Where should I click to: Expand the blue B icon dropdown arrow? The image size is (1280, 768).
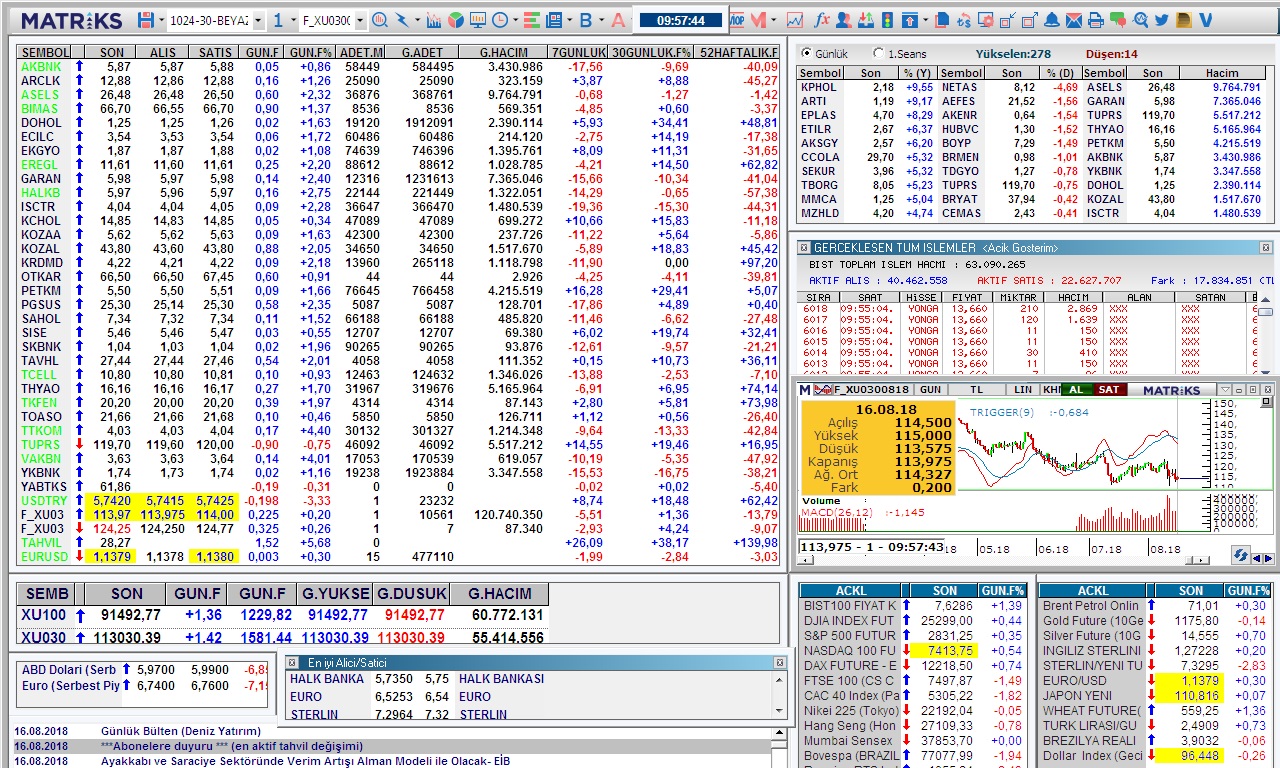tap(600, 20)
